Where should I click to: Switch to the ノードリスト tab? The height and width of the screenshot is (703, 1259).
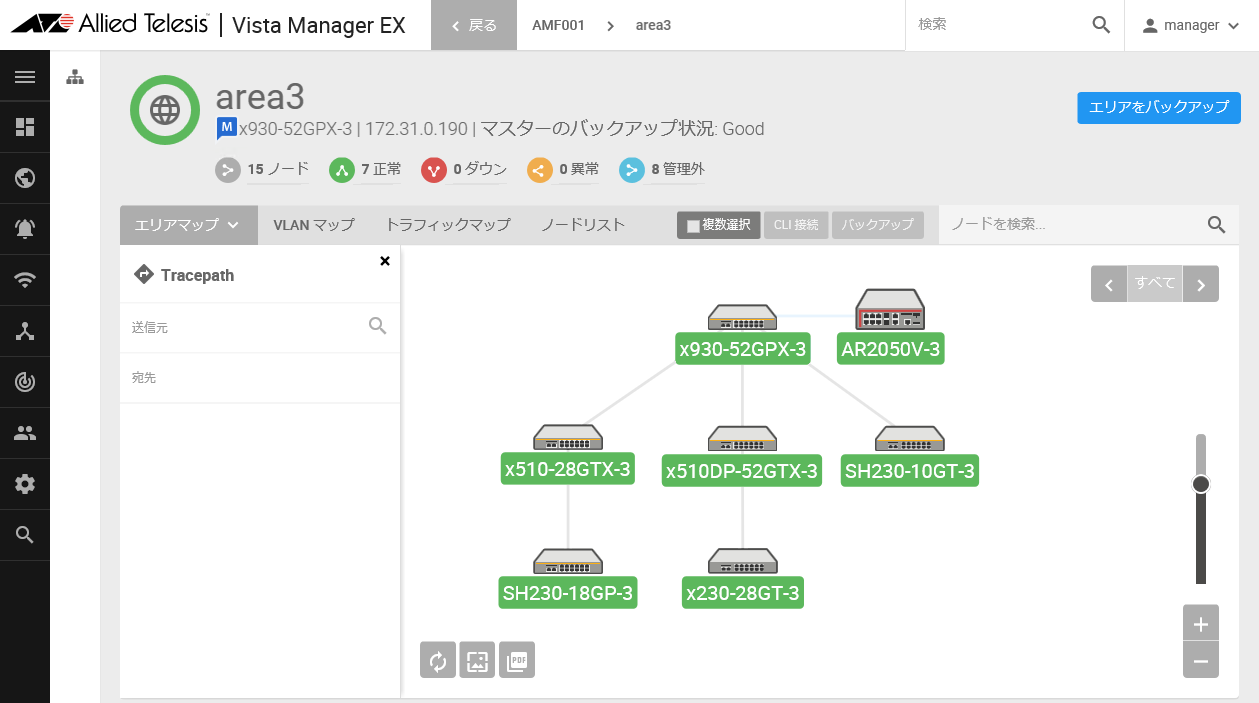583,225
